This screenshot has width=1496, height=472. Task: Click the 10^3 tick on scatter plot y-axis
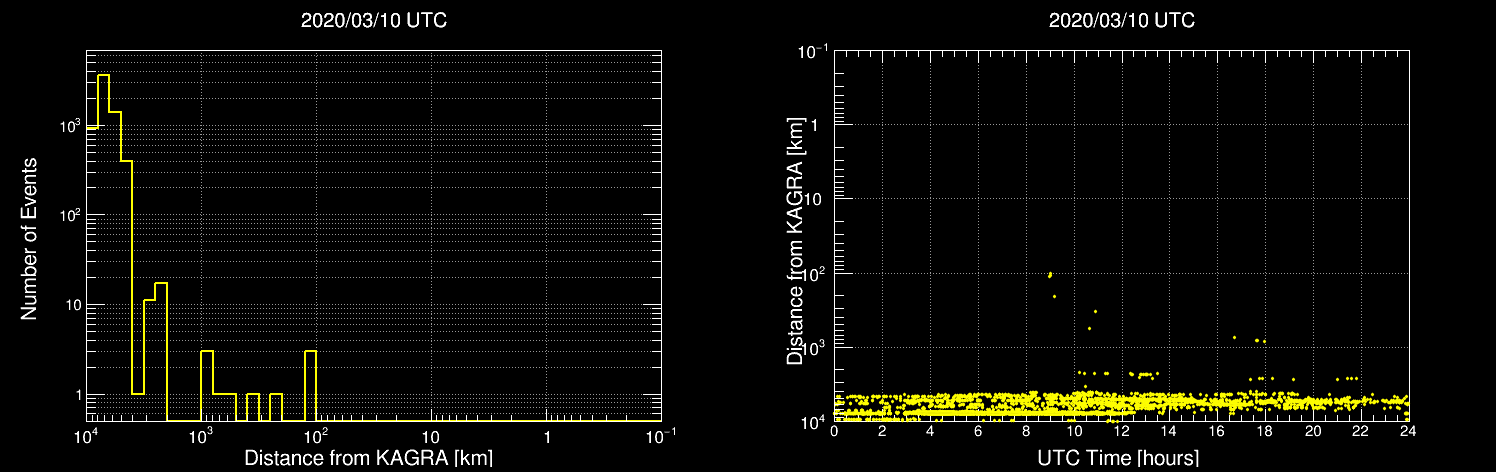[x=815, y=347]
